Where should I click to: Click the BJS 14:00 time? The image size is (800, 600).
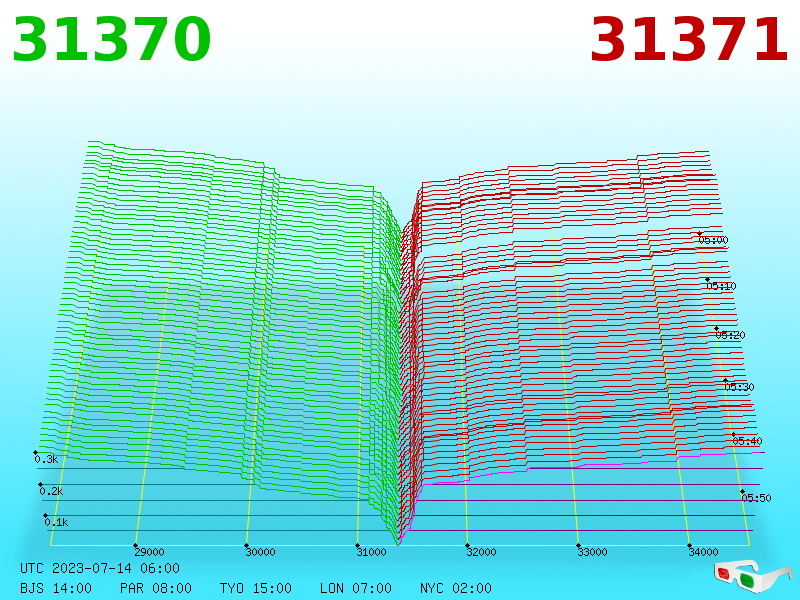pos(56,588)
